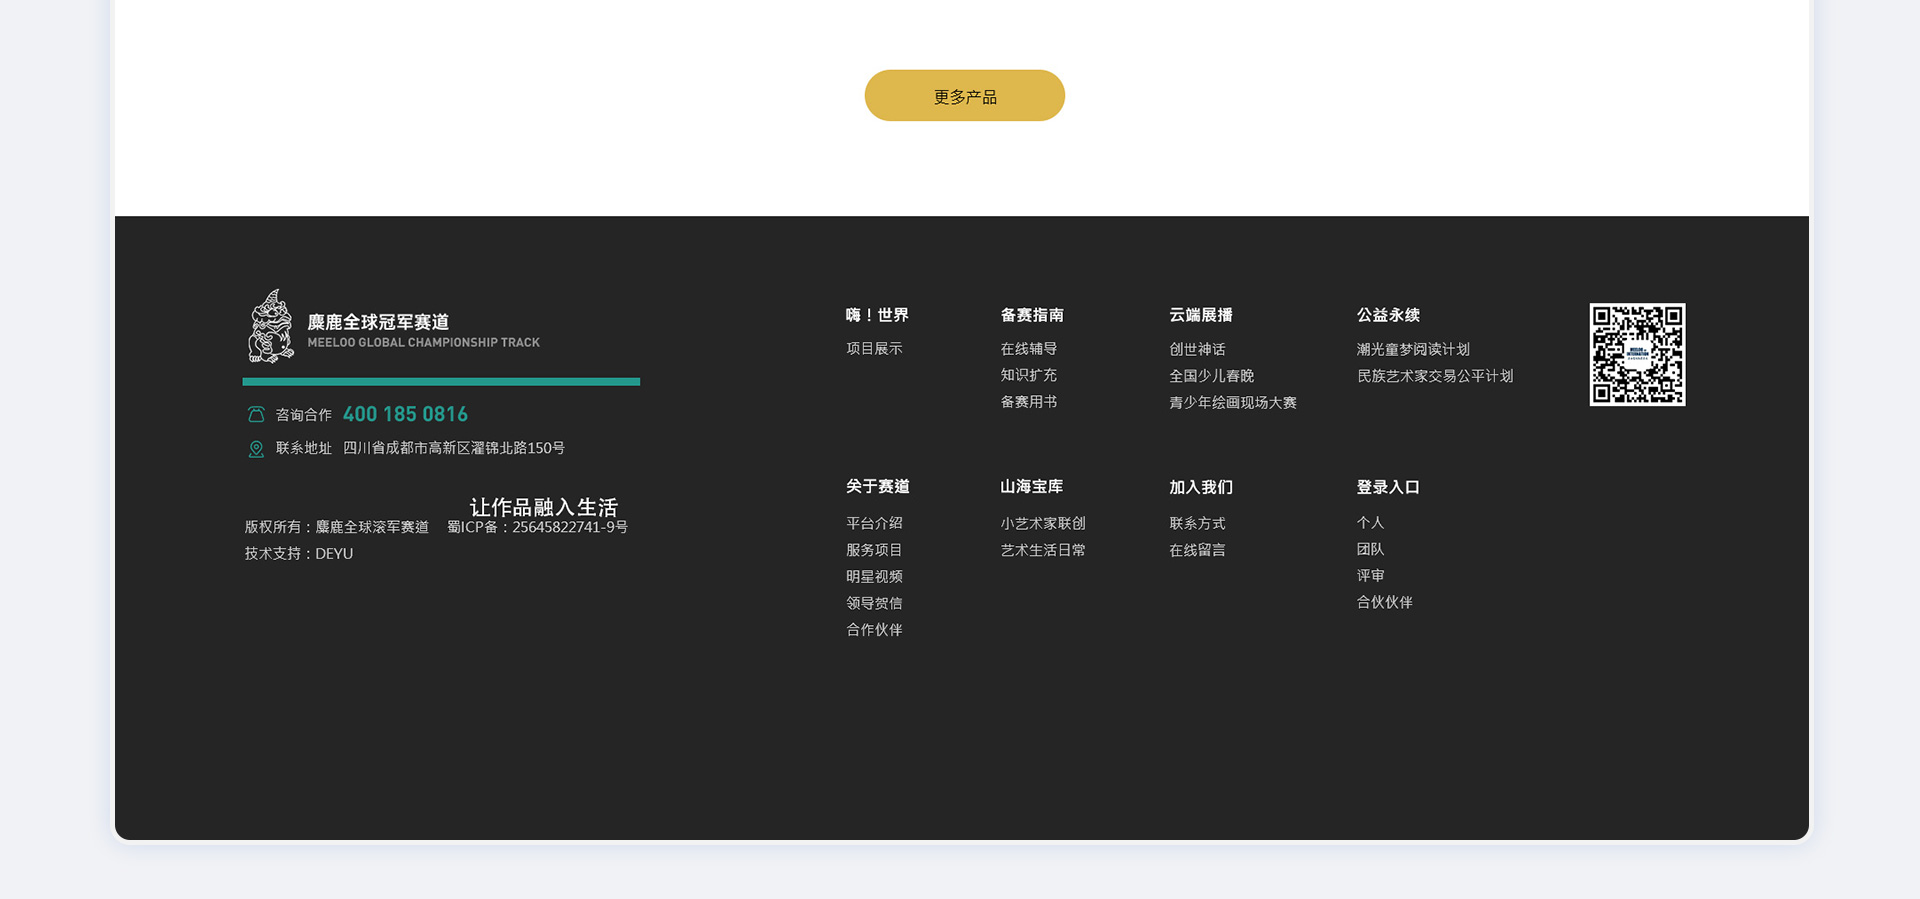1920x899 pixels.
Task: Click the phone icon beside 咨询合作
Action: [256, 414]
